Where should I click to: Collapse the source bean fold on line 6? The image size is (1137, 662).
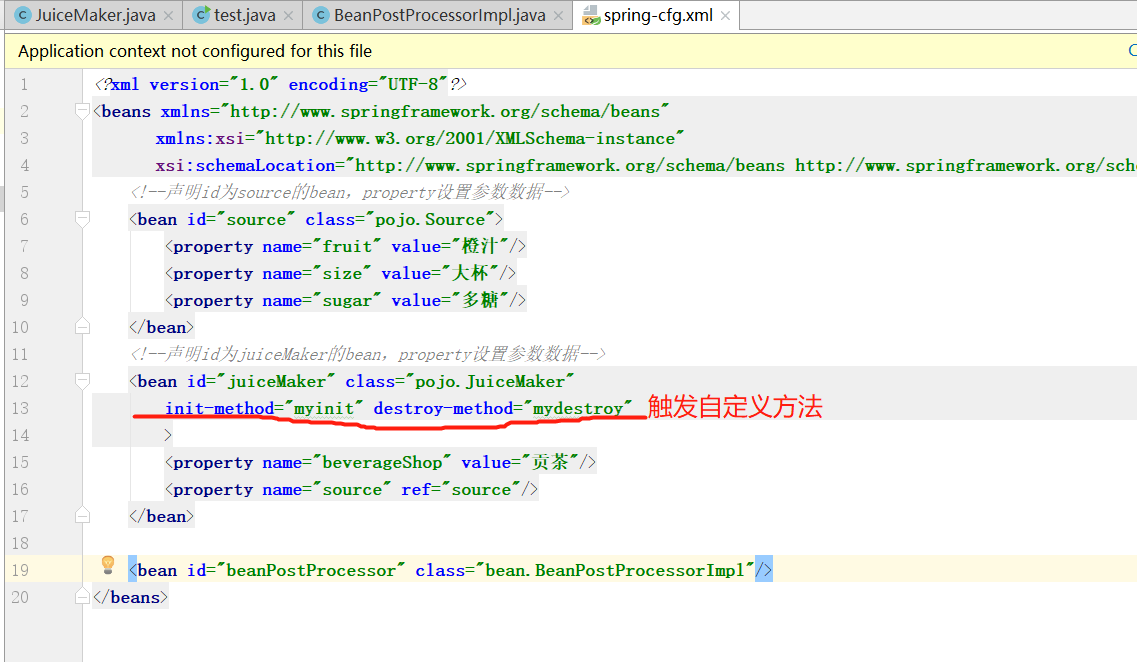coord(82,218)
